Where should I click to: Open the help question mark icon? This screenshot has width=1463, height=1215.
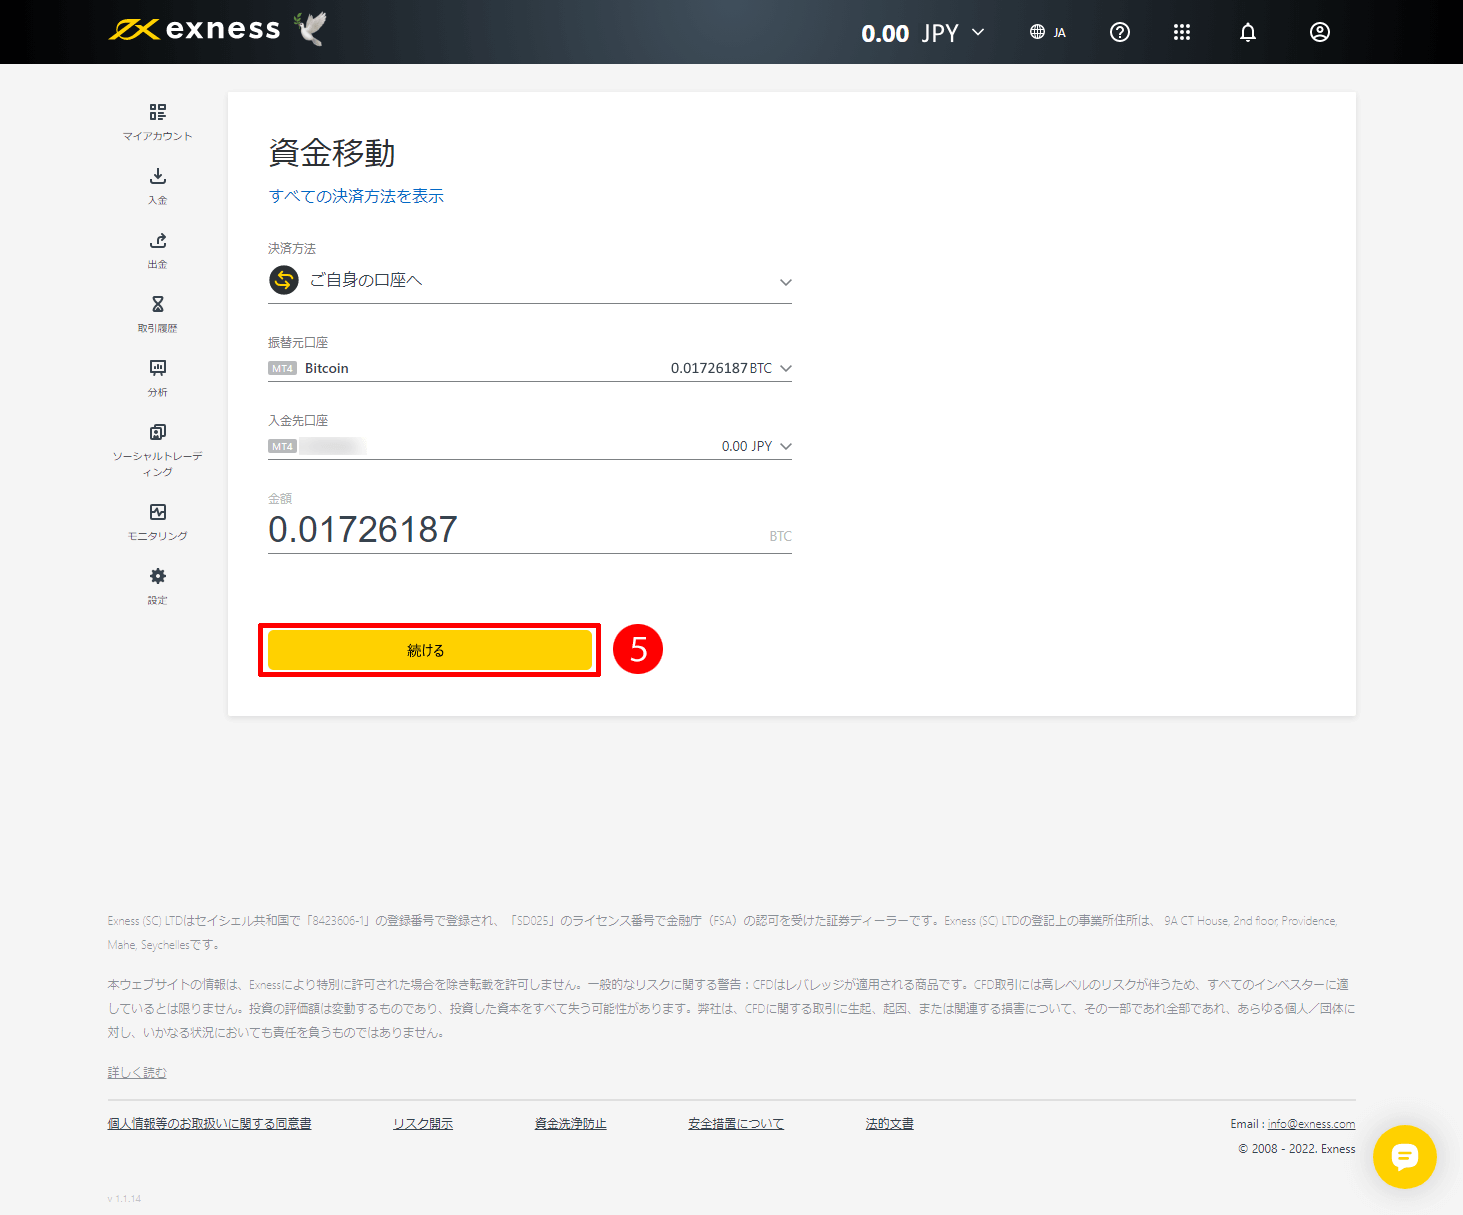point(1119,32)
